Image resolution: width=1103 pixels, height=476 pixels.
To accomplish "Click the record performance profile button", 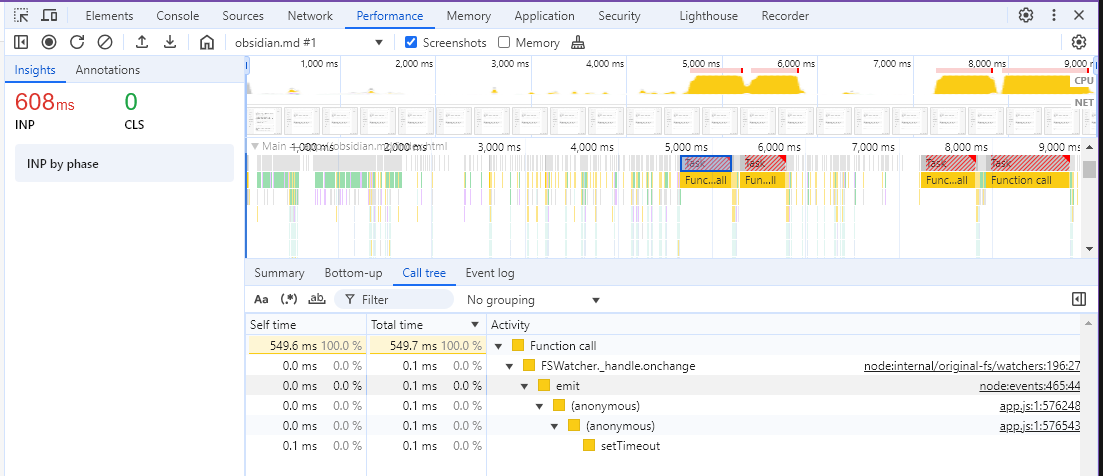I will [49, 42].
